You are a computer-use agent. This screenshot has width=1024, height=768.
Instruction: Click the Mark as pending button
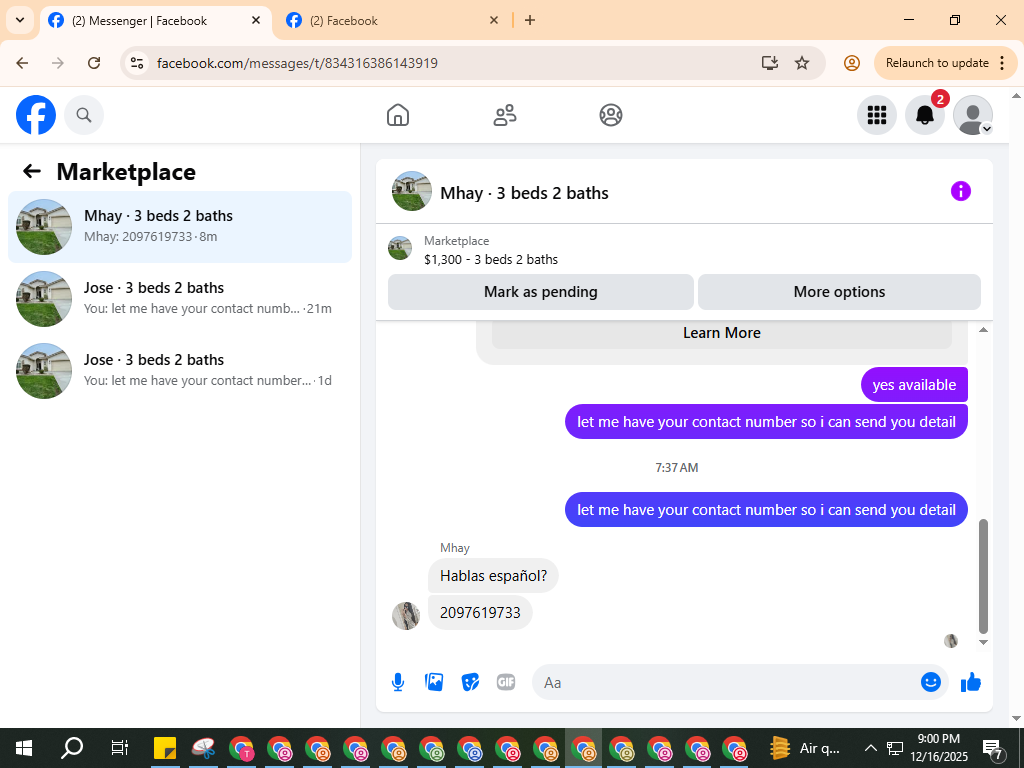click(541, 292)
